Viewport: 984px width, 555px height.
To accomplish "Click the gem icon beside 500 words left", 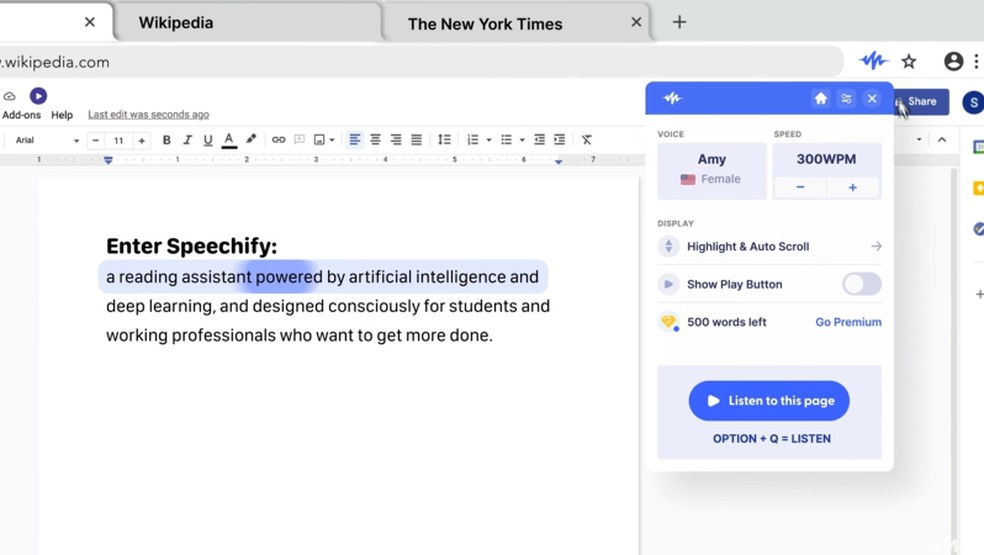I will [x=668, y=322].
